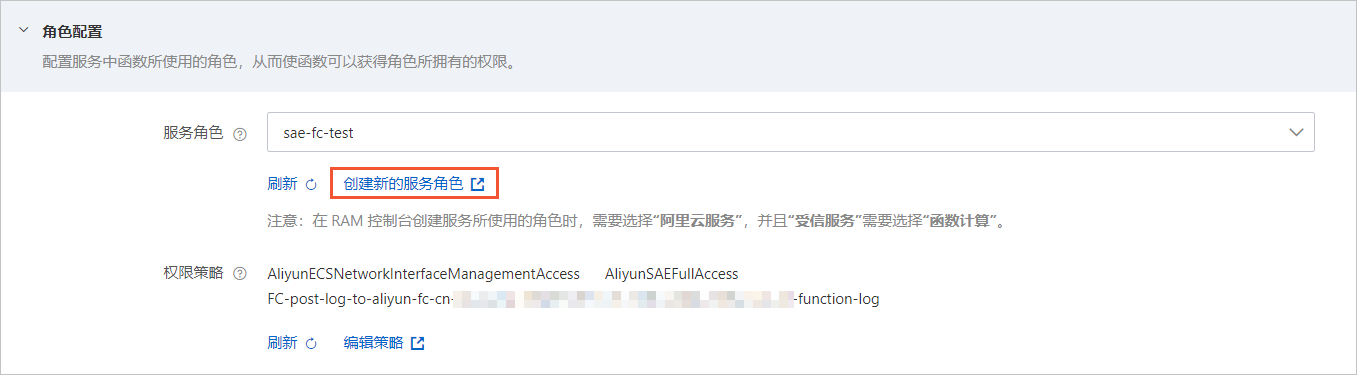
Task: Click the 权限策略 field label
Action: 193,273
